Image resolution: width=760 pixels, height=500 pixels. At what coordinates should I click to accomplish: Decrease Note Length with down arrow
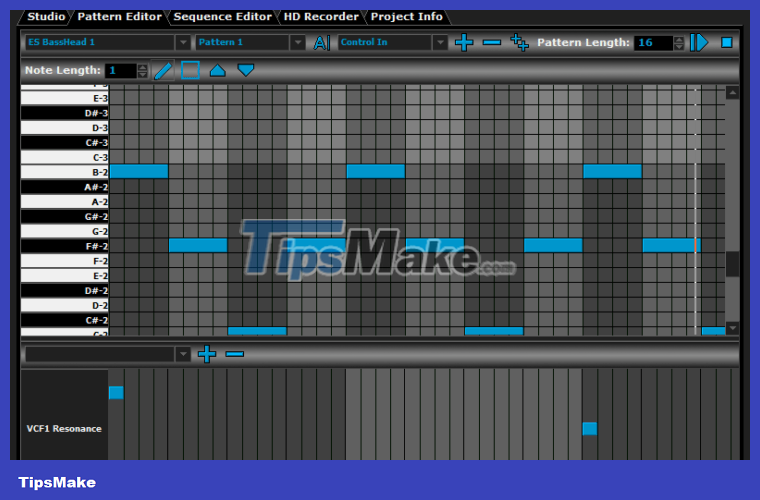click(x=142, y=74)
